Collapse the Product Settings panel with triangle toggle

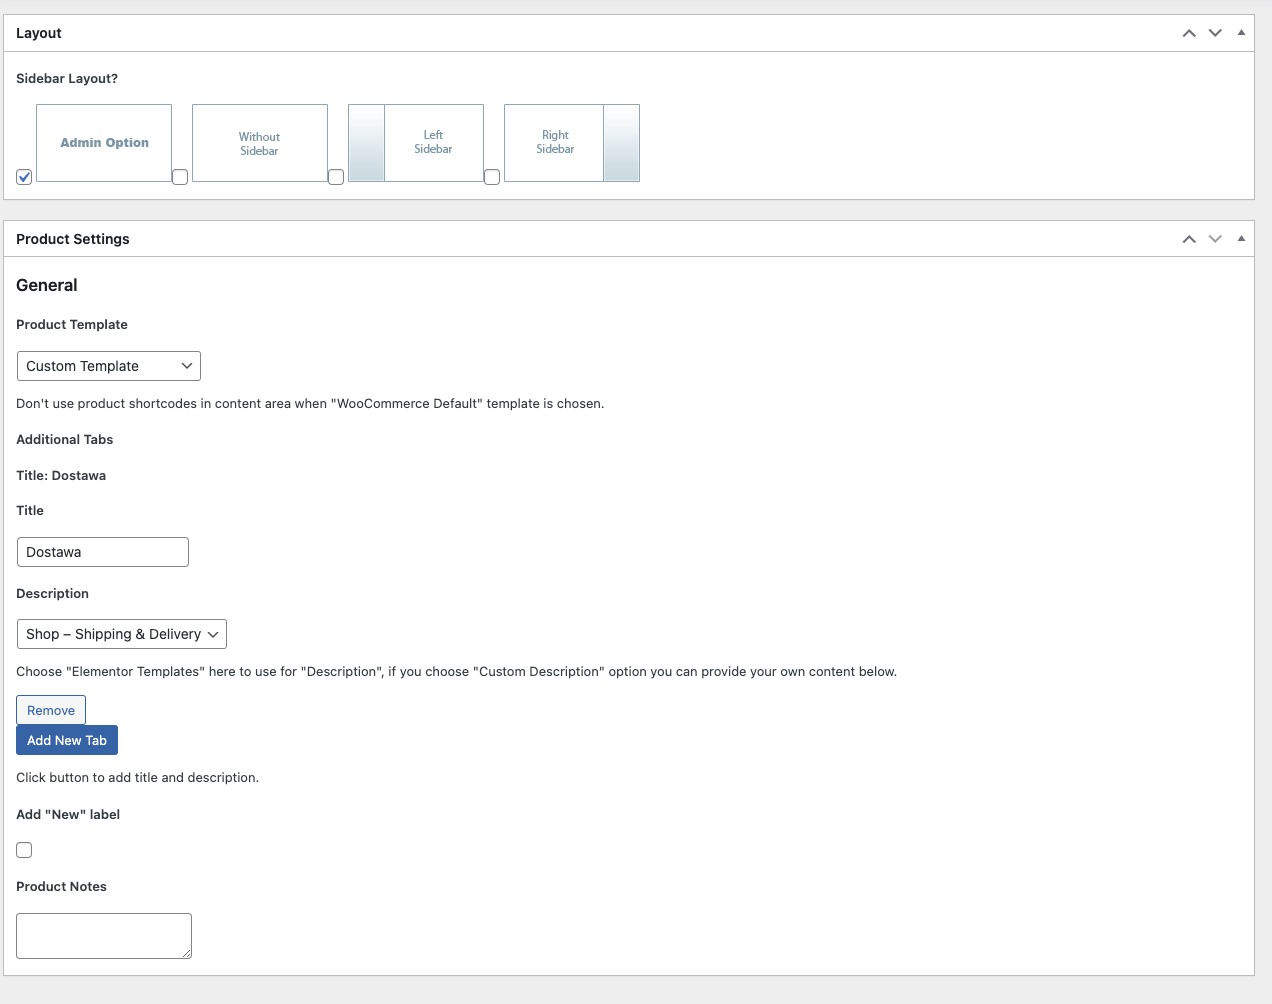click(x=1241, y=239)
